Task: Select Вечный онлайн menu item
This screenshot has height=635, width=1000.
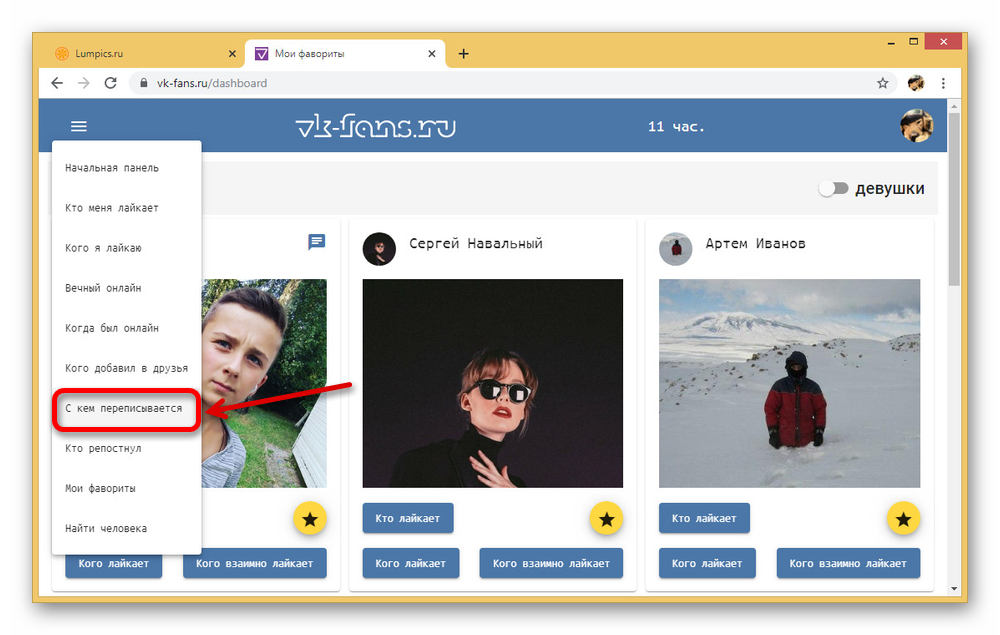Action: coord(126,288)
